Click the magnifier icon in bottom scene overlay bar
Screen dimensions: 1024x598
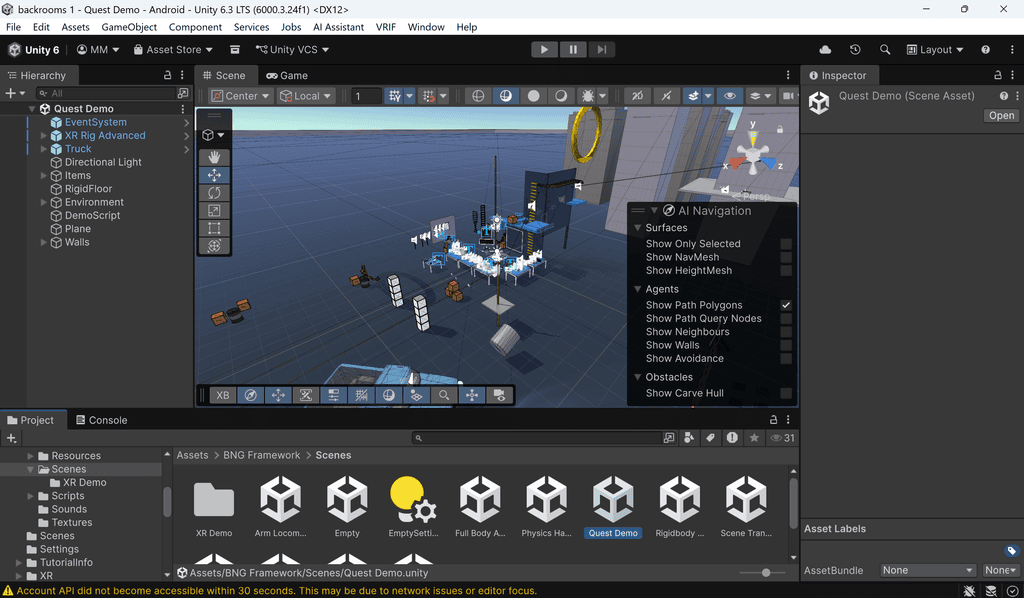(x=444, y=395)
